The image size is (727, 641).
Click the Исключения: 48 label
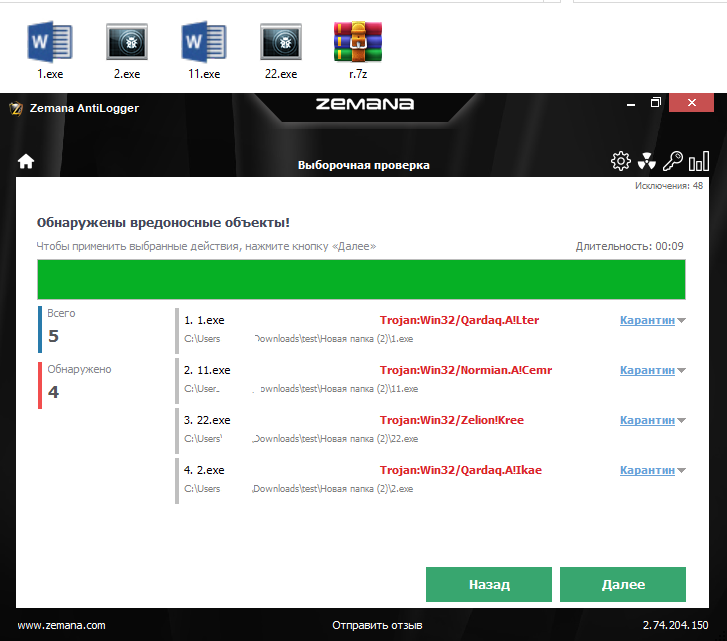pos(669,186)
